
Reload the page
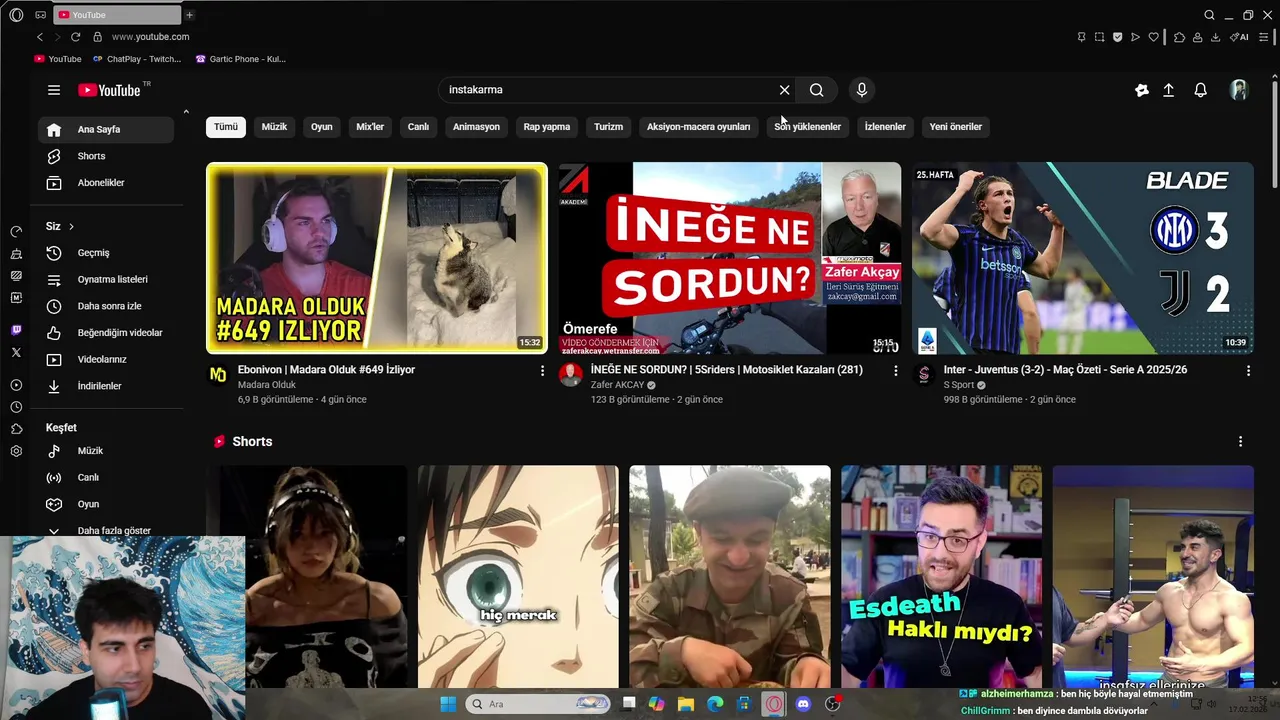click(x=75, y=37)
